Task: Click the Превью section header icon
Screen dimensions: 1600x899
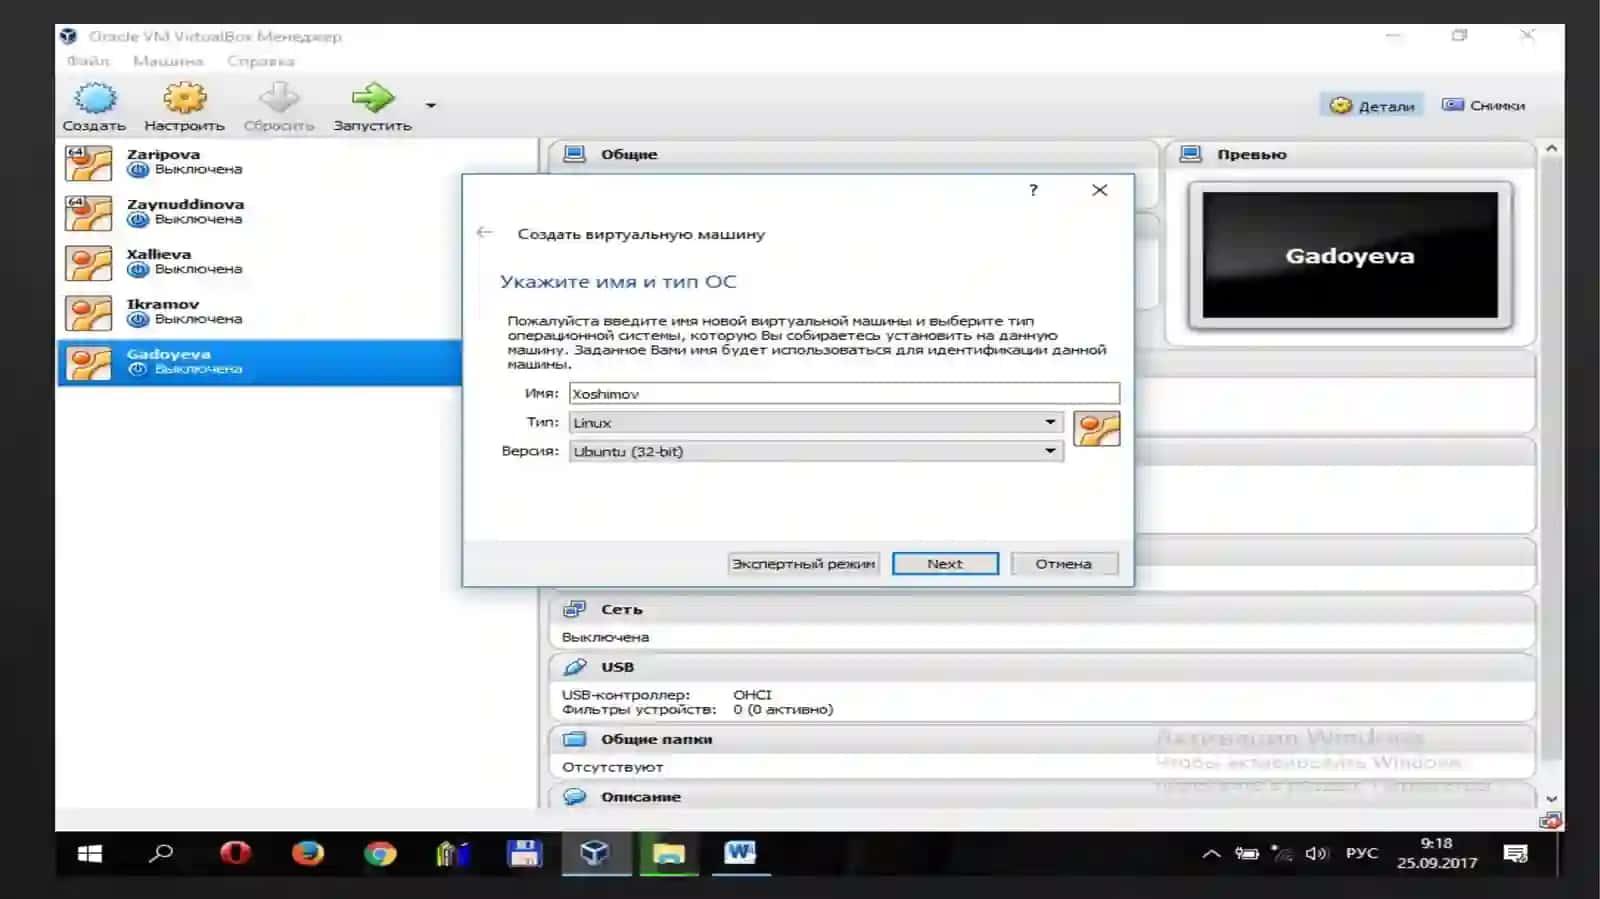Action: [x=1190, y=154]
